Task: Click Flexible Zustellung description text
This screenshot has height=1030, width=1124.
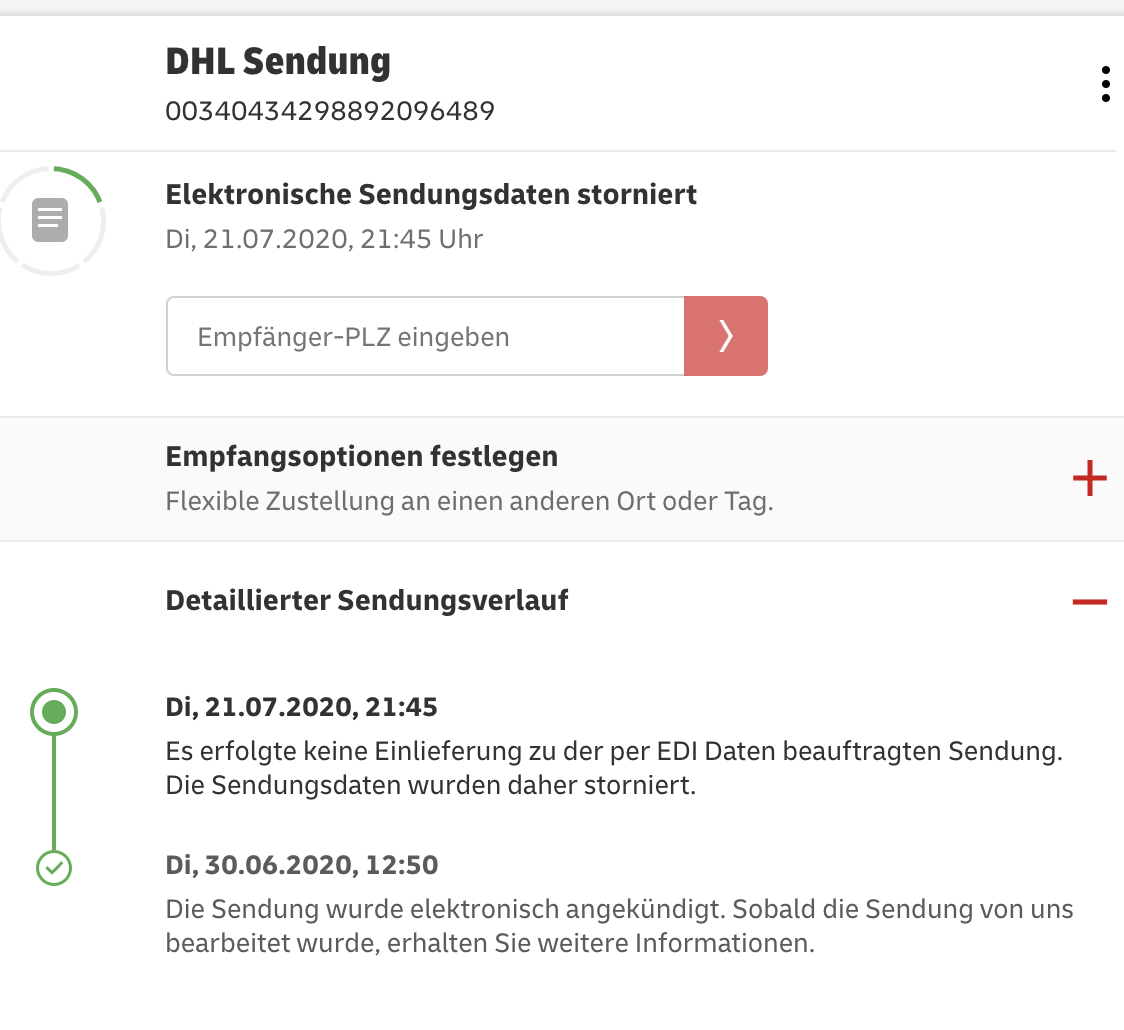Action: pos(470,501)
